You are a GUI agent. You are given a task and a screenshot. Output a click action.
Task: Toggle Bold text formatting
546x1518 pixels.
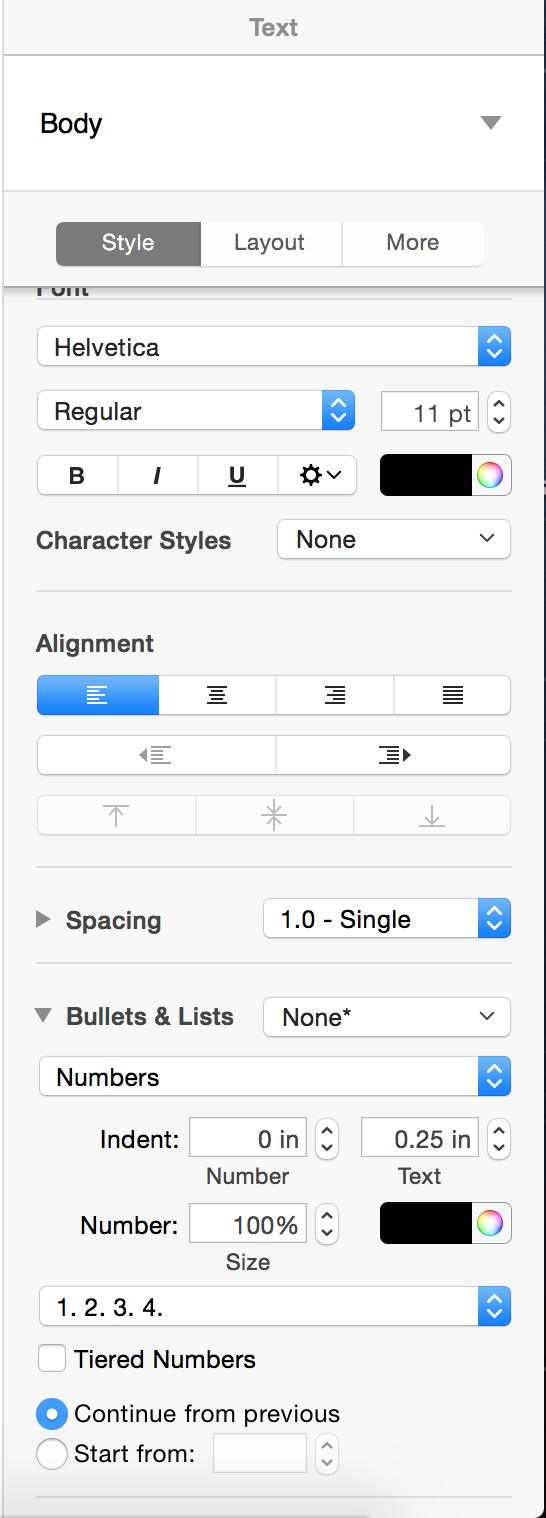click(x=77, y=476)
